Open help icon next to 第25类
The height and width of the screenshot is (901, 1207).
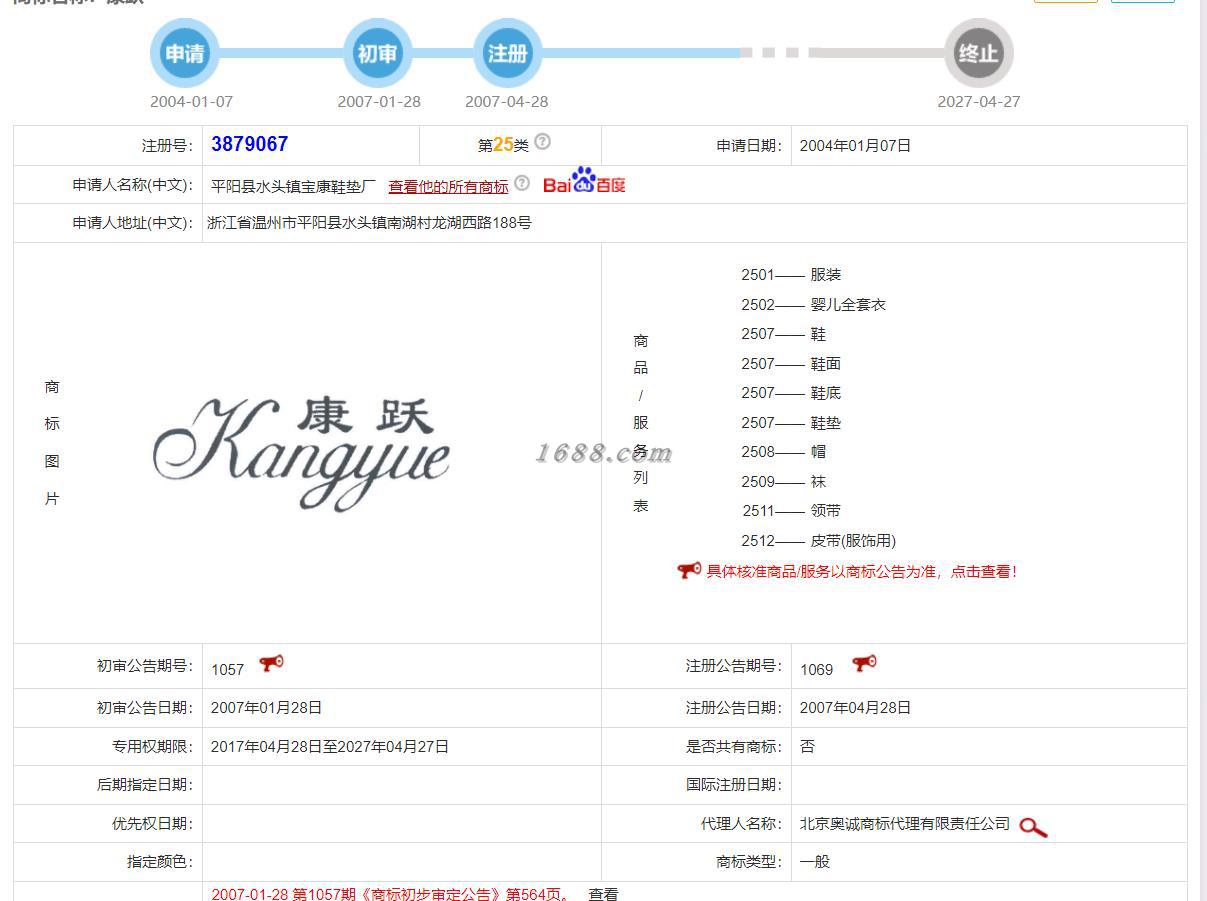[x=542, y=142]
